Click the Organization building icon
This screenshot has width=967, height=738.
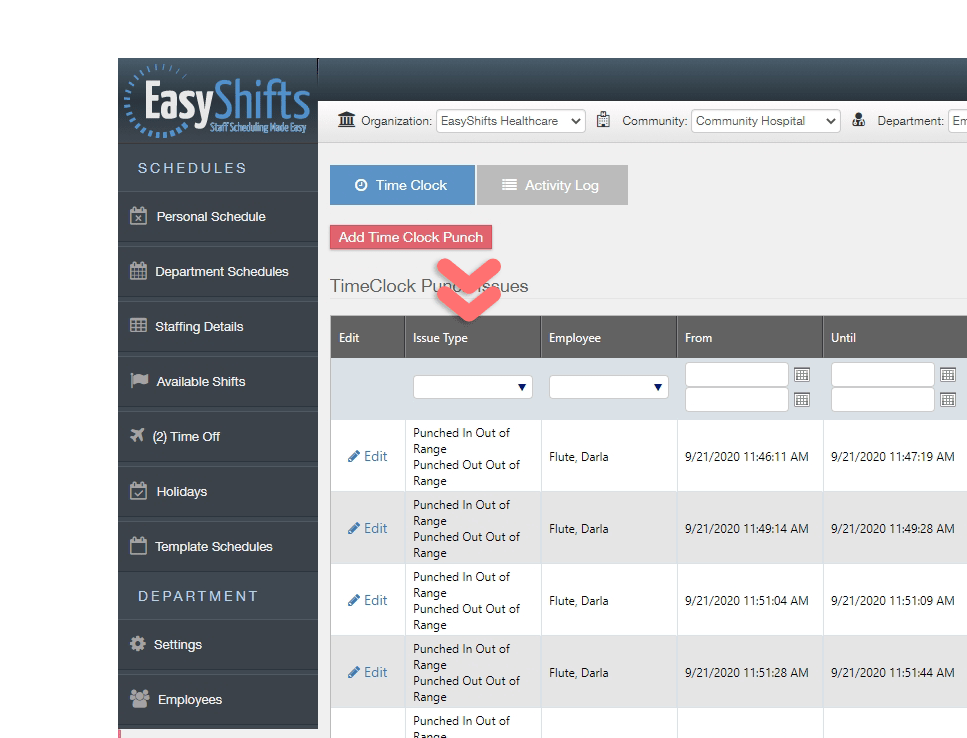point(347,120)
